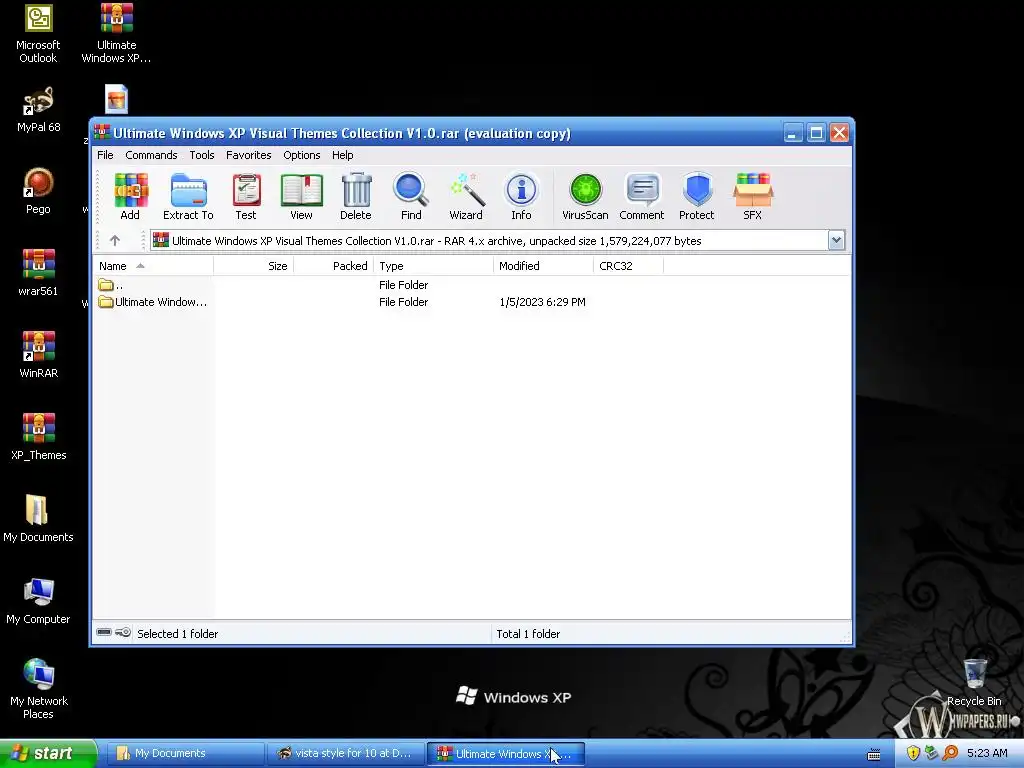Select the XP_Themes desktop archive
This screenshot has height=768, width=1024.
(x=39, y=437)
